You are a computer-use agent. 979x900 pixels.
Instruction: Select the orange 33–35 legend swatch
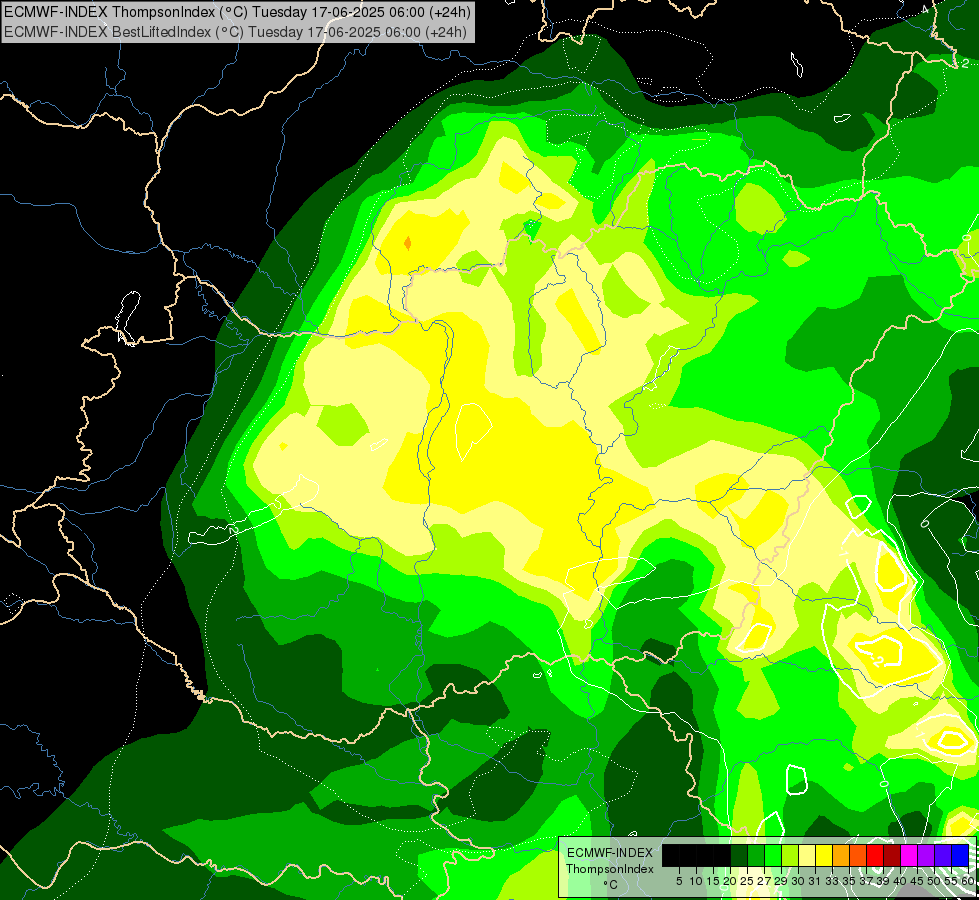click(x=841, y=856)
